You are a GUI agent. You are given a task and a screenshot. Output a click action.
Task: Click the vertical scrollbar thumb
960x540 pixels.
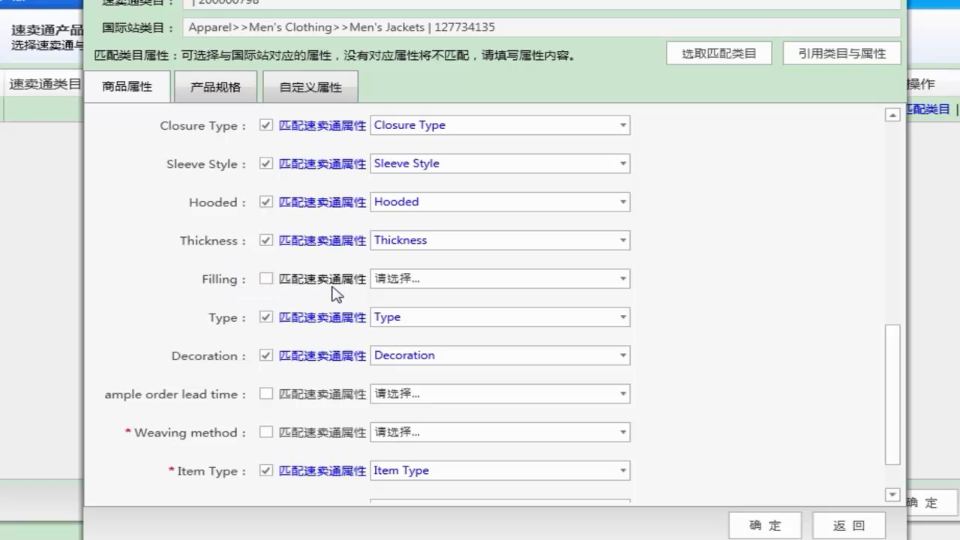tap(892, 394)
